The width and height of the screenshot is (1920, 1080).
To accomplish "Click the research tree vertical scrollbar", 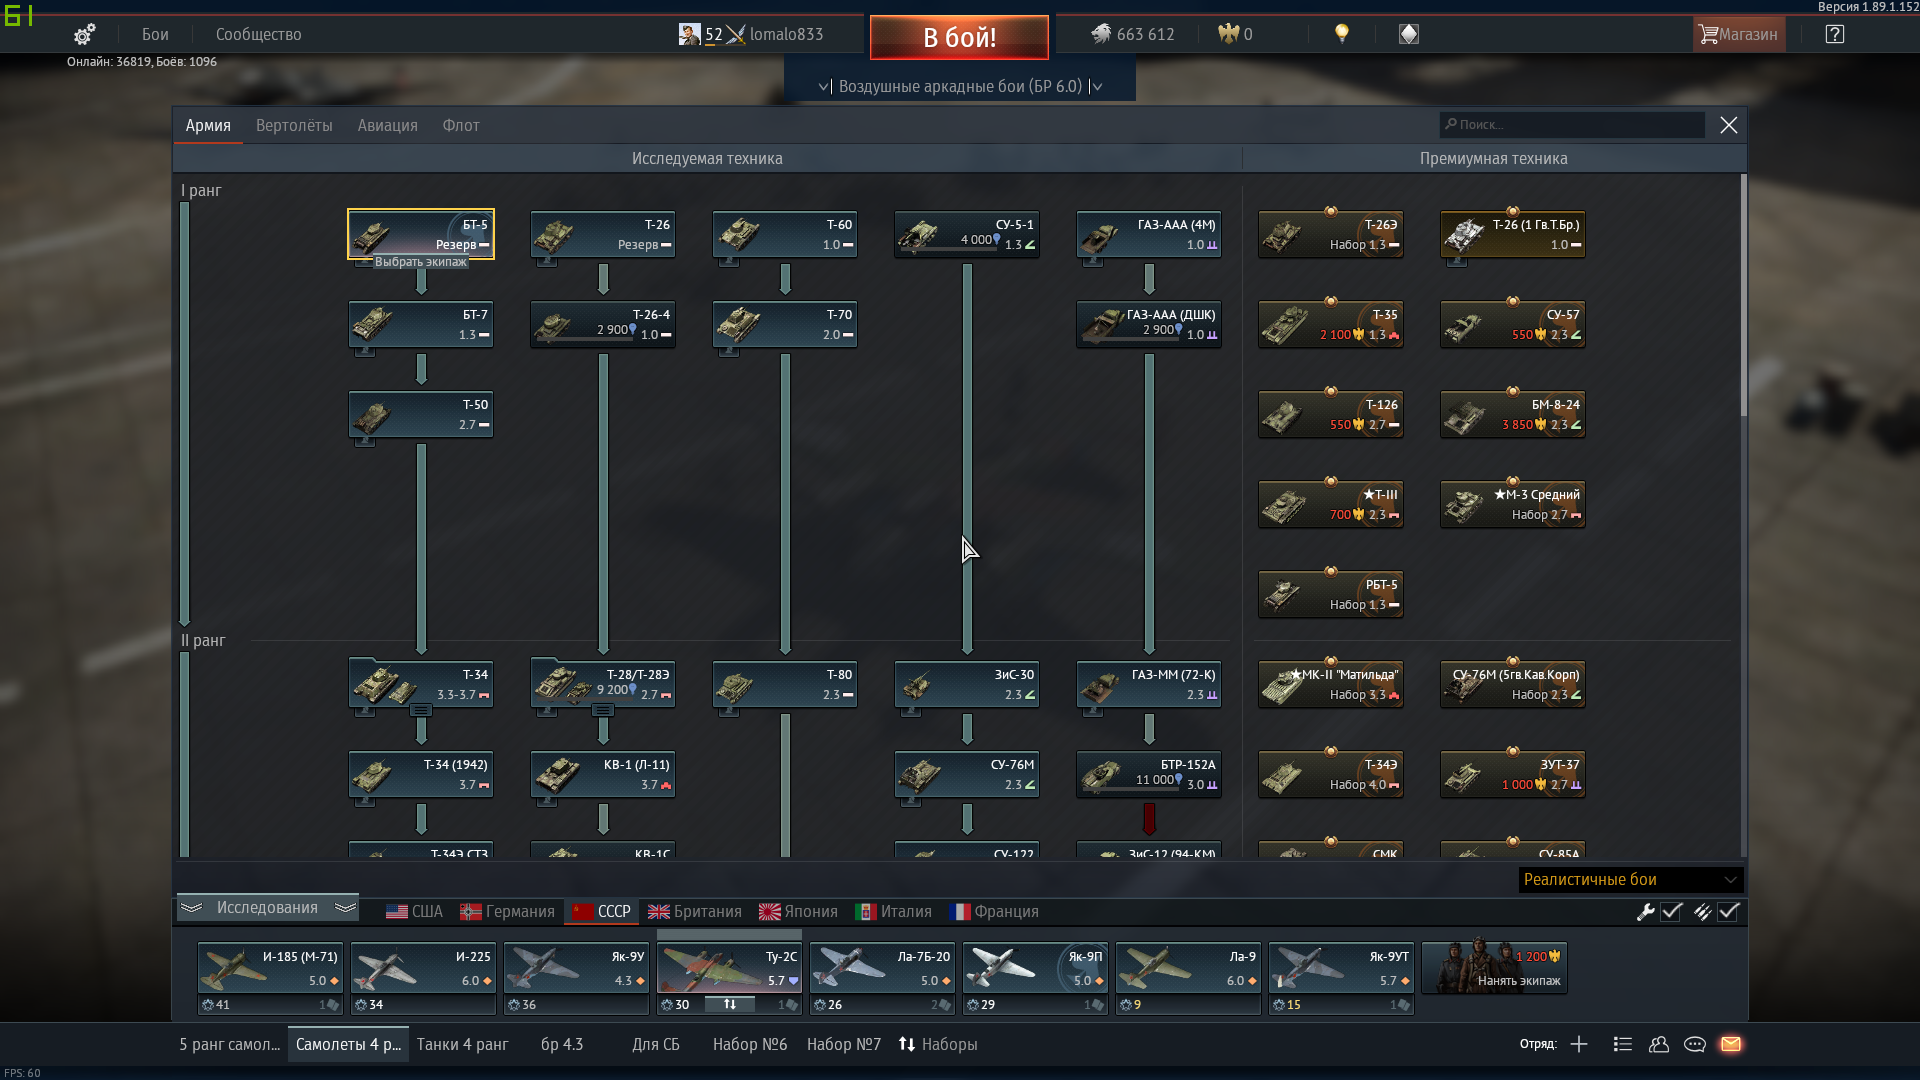I will click(x=1743, y=296).
